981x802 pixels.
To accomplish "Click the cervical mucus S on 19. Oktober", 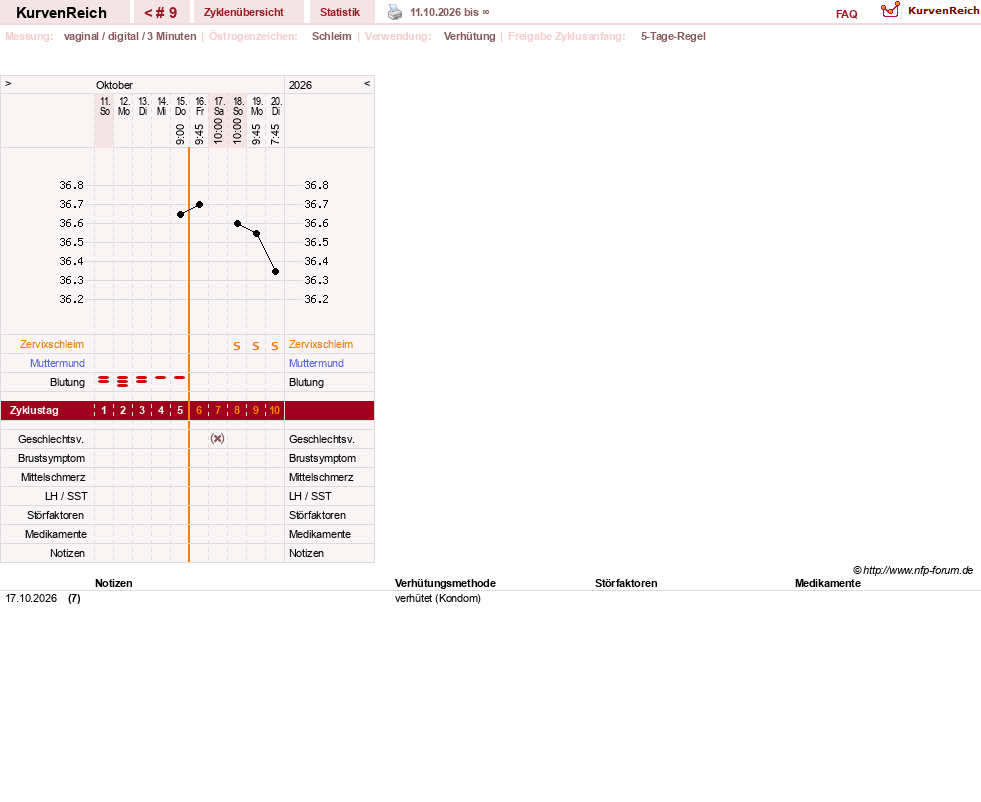I will 256,346.
